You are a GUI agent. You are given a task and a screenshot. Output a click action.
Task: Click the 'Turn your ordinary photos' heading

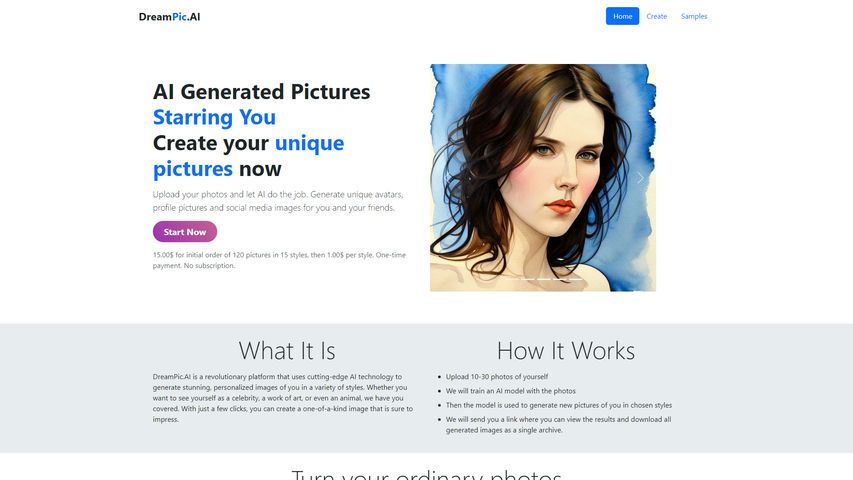(x=426, y=474)
